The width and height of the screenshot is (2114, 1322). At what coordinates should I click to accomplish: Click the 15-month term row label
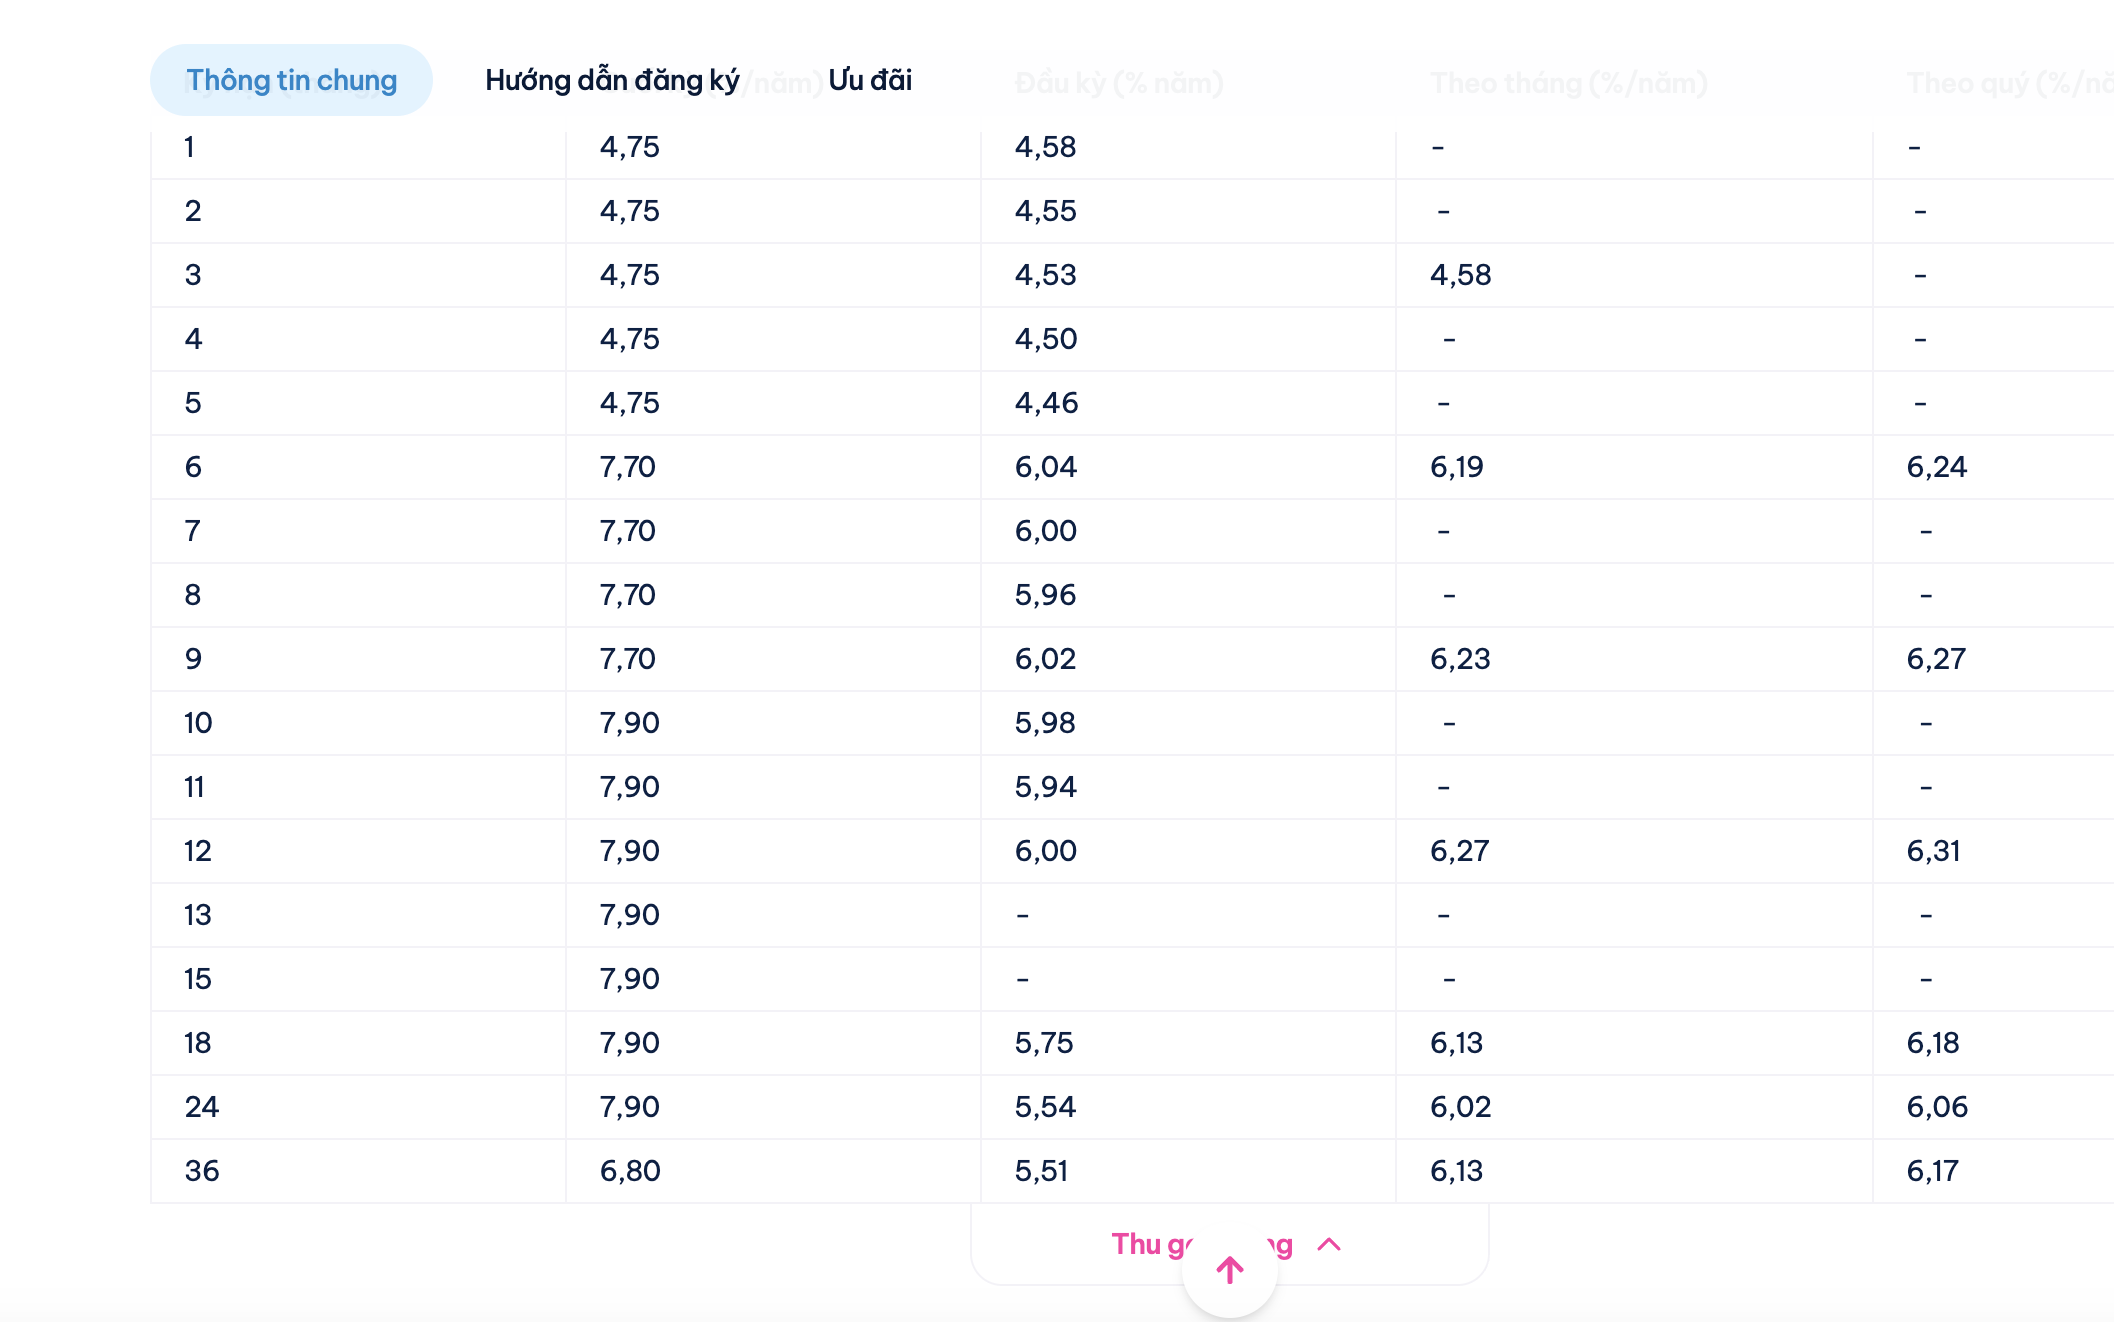pyautogui.click(x=198, y=979)
